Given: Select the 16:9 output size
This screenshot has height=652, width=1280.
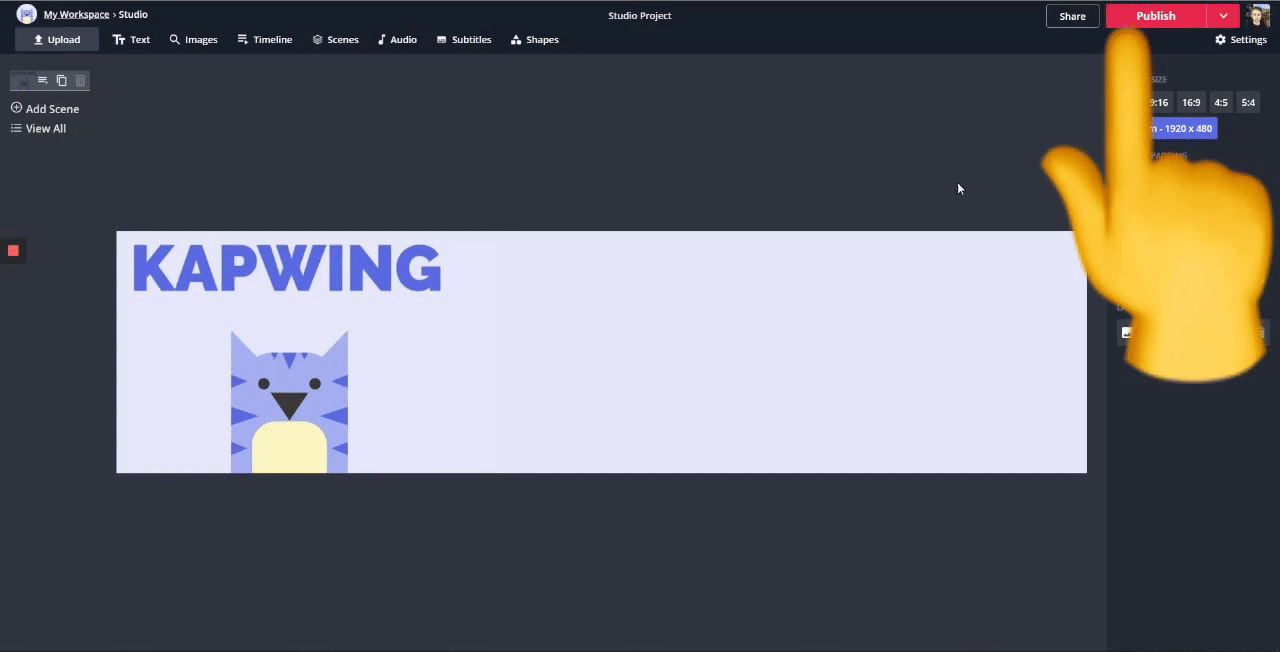Looking at the screenshot, I should point(1191,102).
